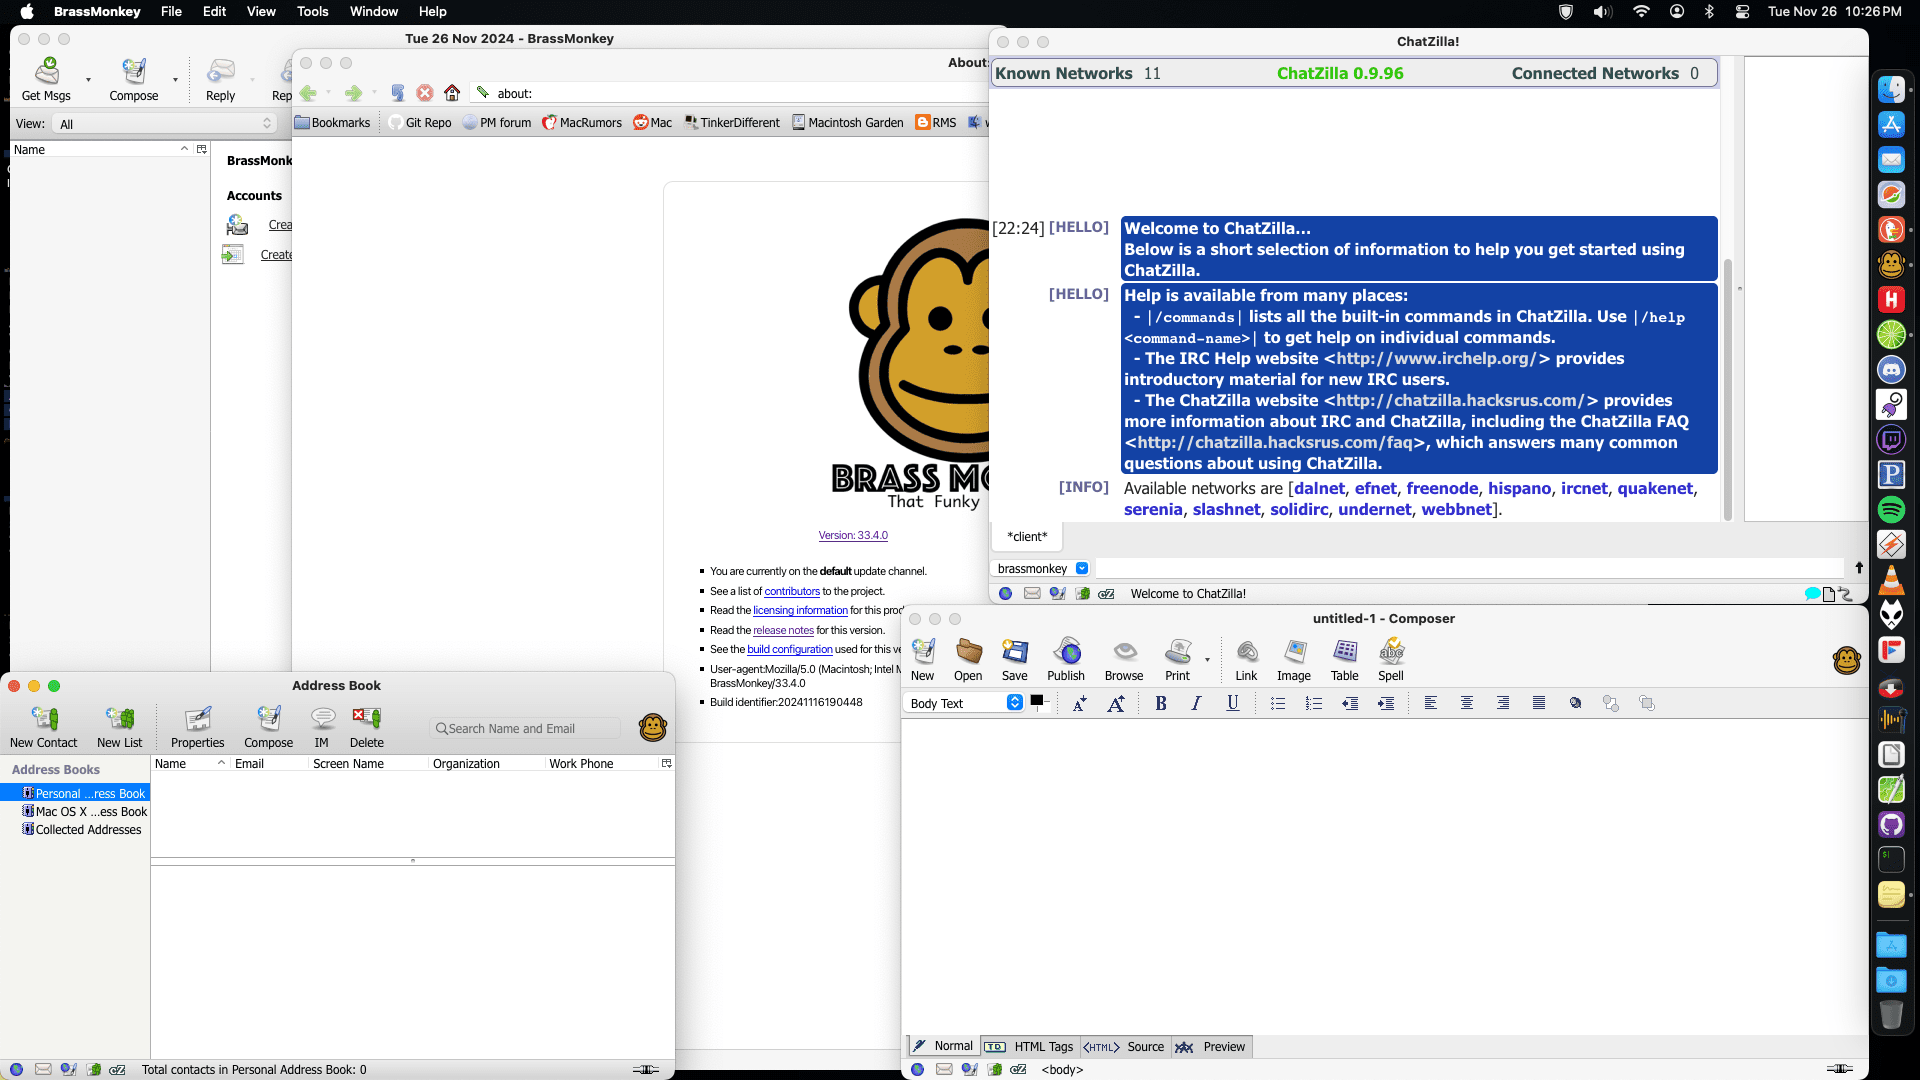Toggle center alignment in Composer
The width and height of the screenshot is (1920, 1080).
(1467, 703)
